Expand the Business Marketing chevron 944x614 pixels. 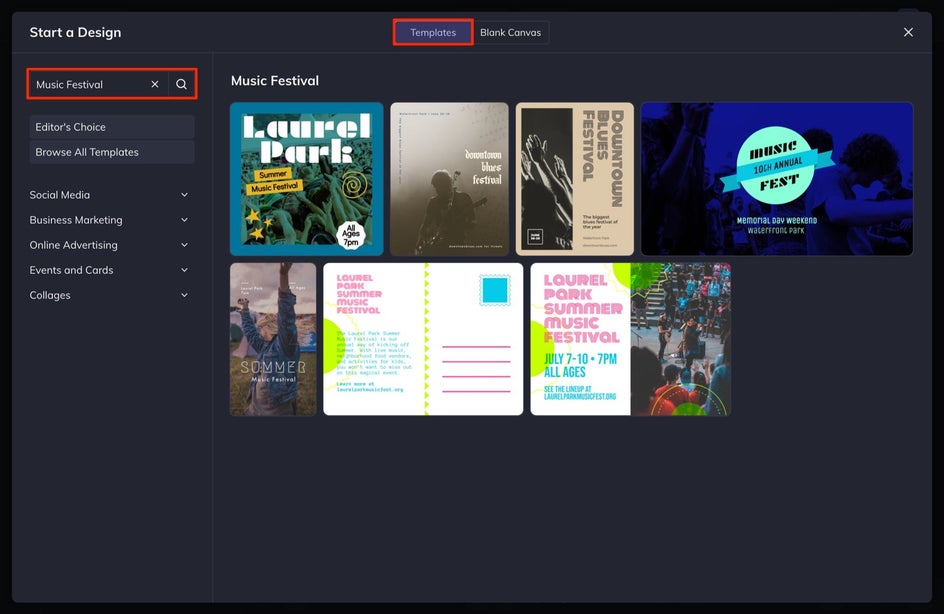click(x=184, y=220)
